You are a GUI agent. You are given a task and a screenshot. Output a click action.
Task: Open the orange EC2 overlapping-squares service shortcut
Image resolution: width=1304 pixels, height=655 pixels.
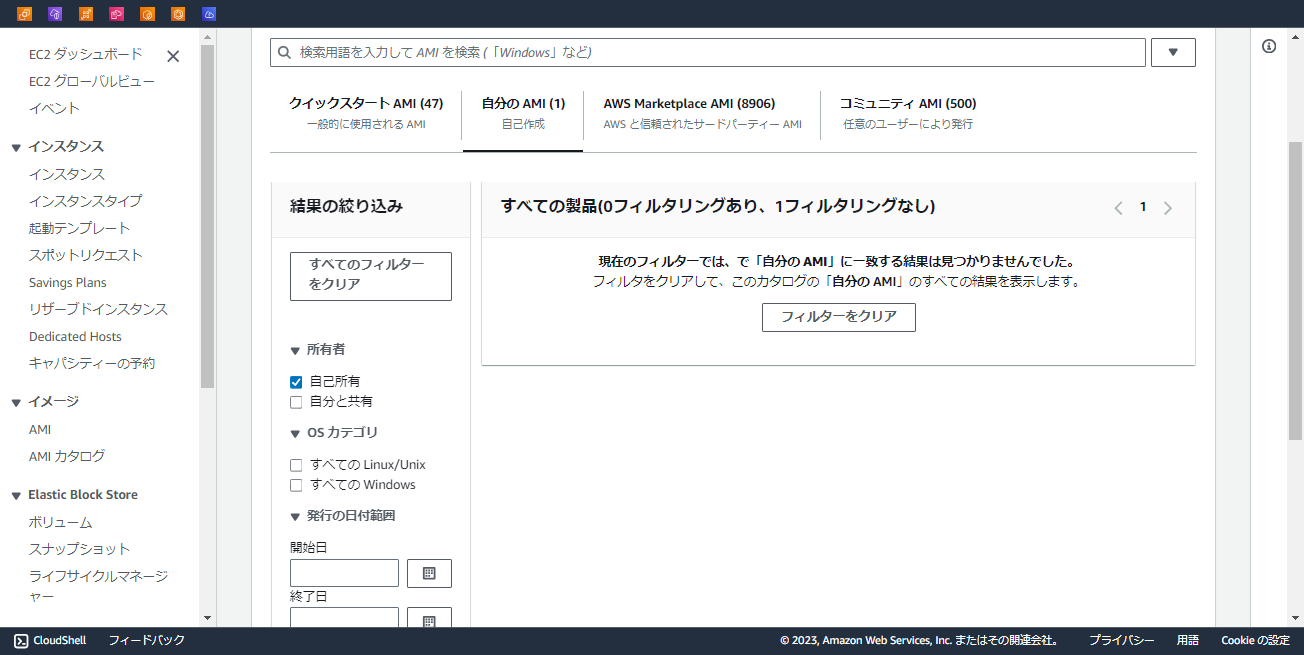[x=25, y=14]
